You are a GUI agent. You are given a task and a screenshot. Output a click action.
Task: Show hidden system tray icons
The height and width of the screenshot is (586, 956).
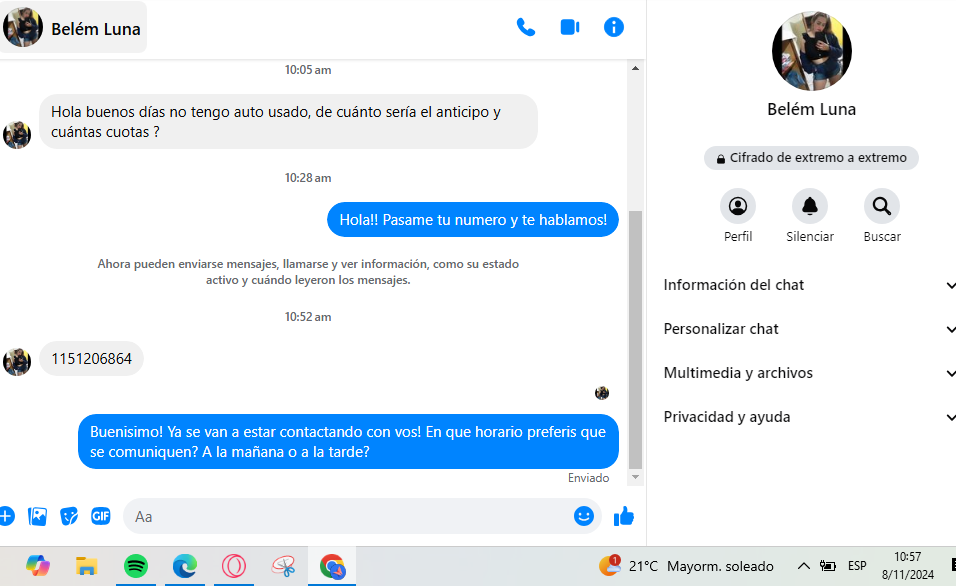click(x=804, y=566)
